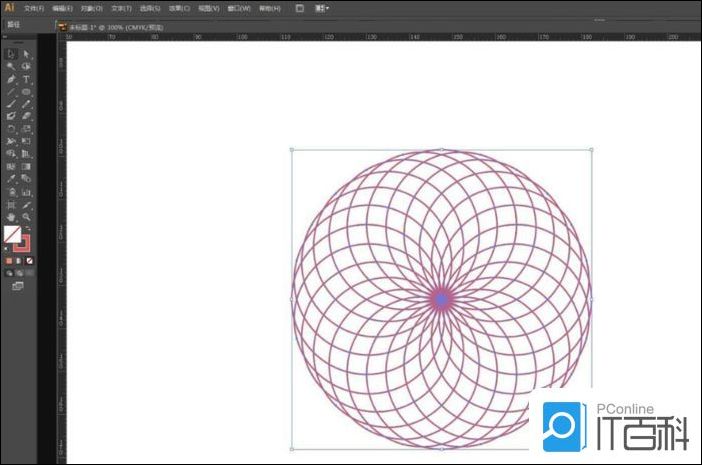Open the 文件(F) menu
The width and height of the screenshot is (702, 465).
pyautogui.click(x=34, y=8)
